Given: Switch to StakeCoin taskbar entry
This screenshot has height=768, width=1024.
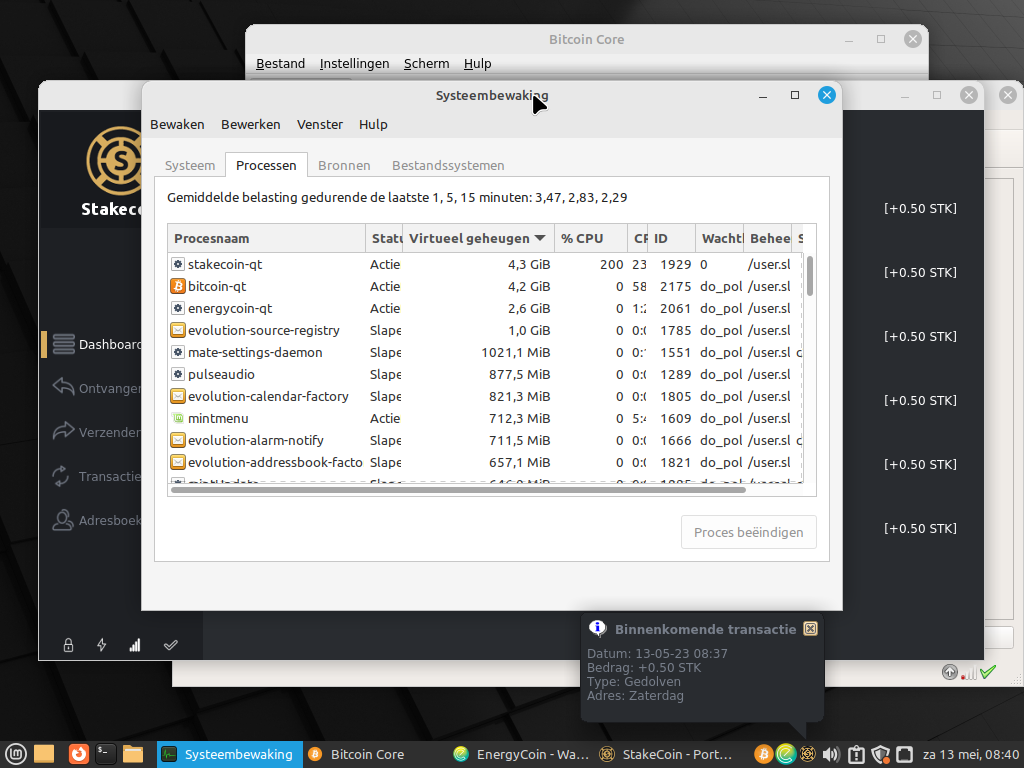Looking at the screenshot, I should (x=667, y=754).
